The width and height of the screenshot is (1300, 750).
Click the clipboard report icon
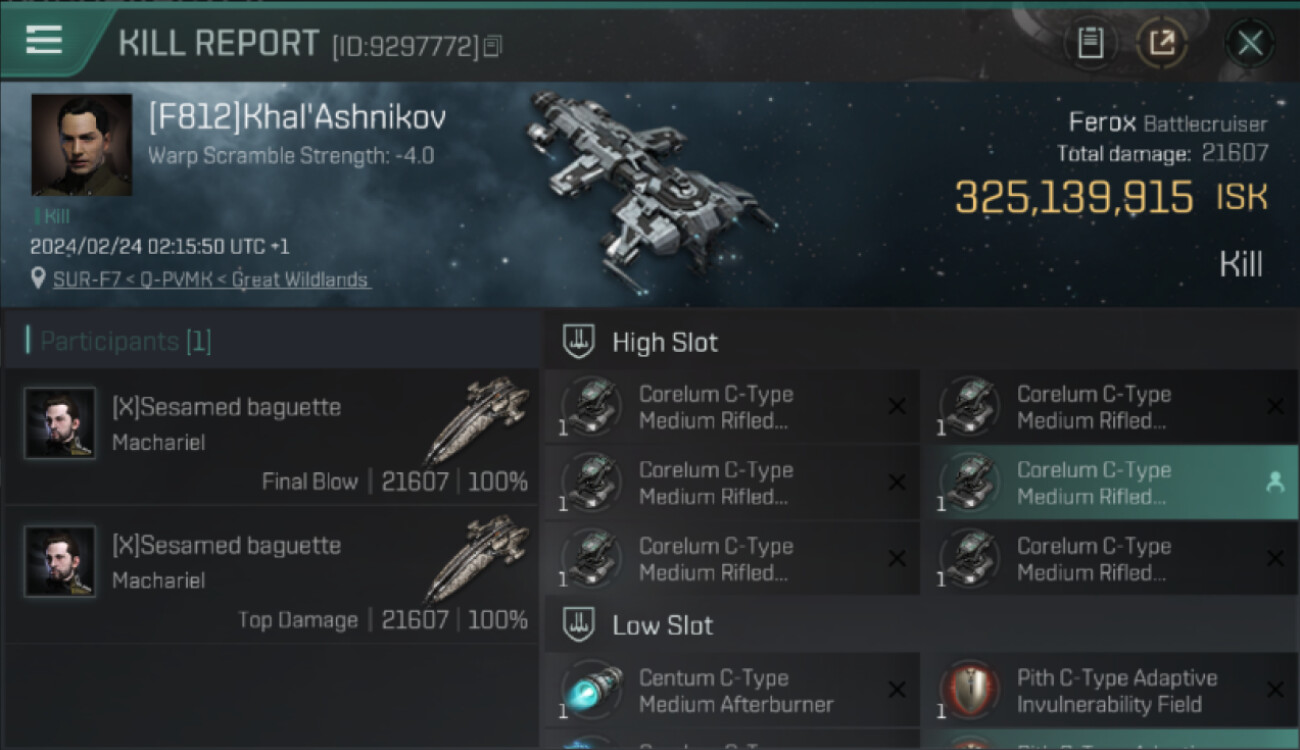pos(1090,43)
